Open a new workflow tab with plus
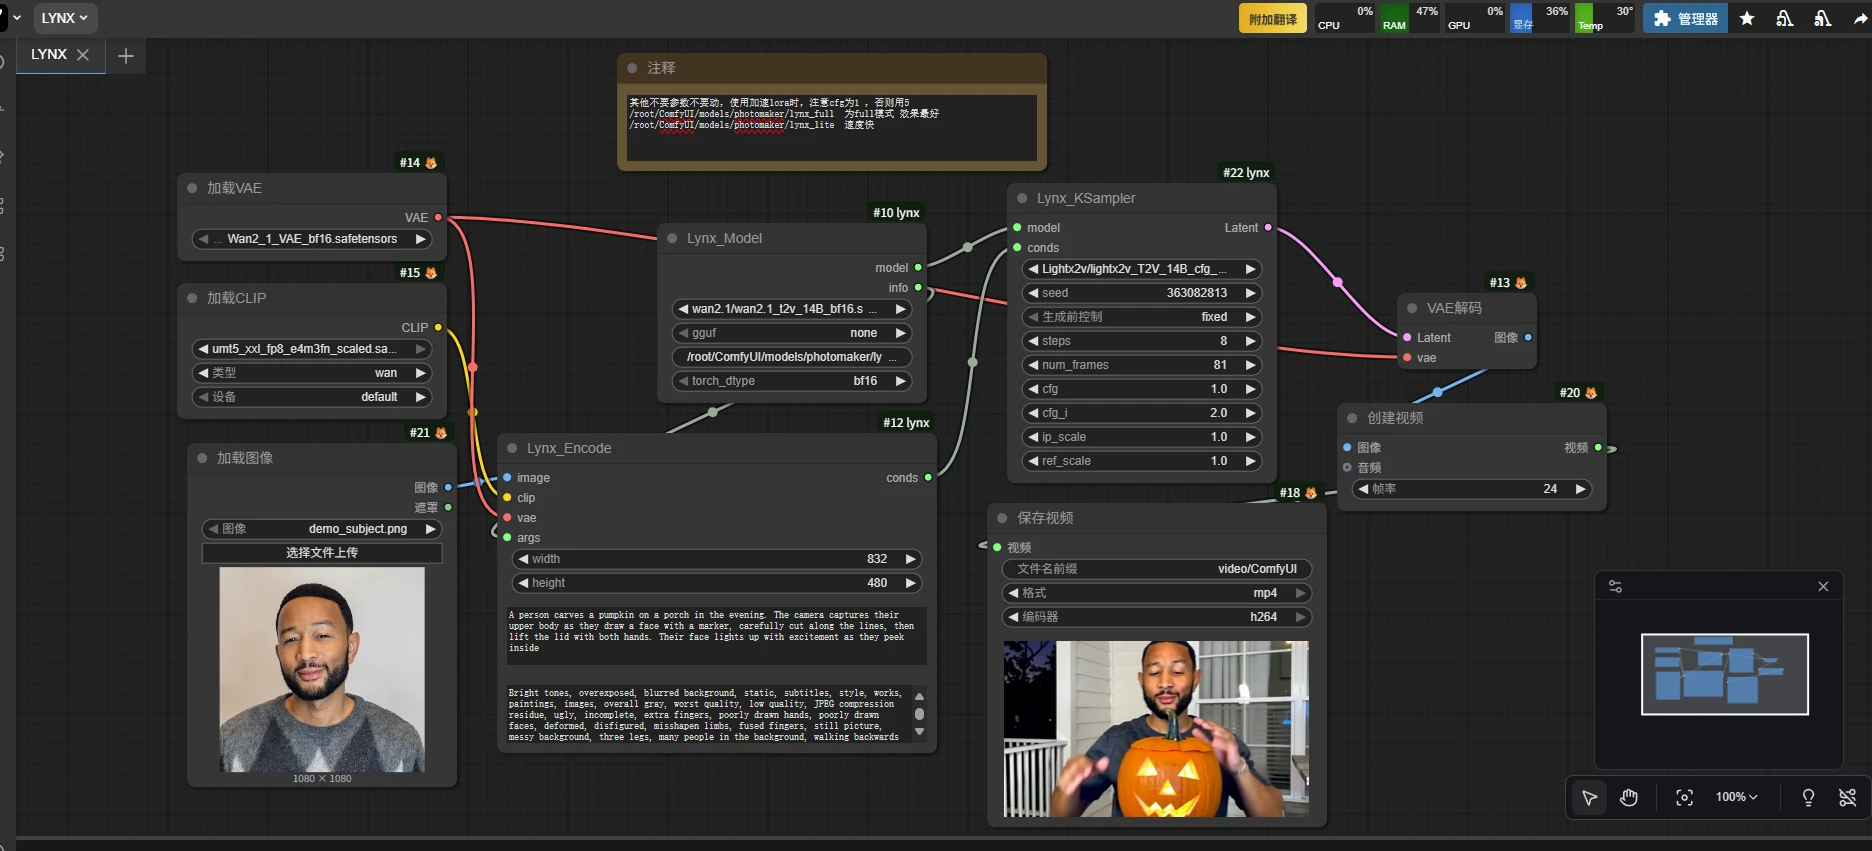 tap(126, 56)
